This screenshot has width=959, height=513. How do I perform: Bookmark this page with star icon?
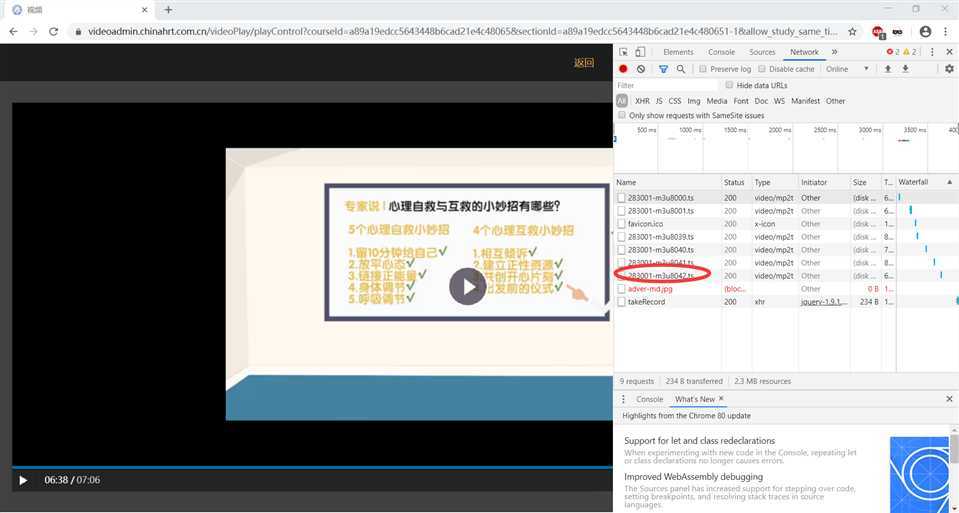pyautogui.click(x=854, y=32)
